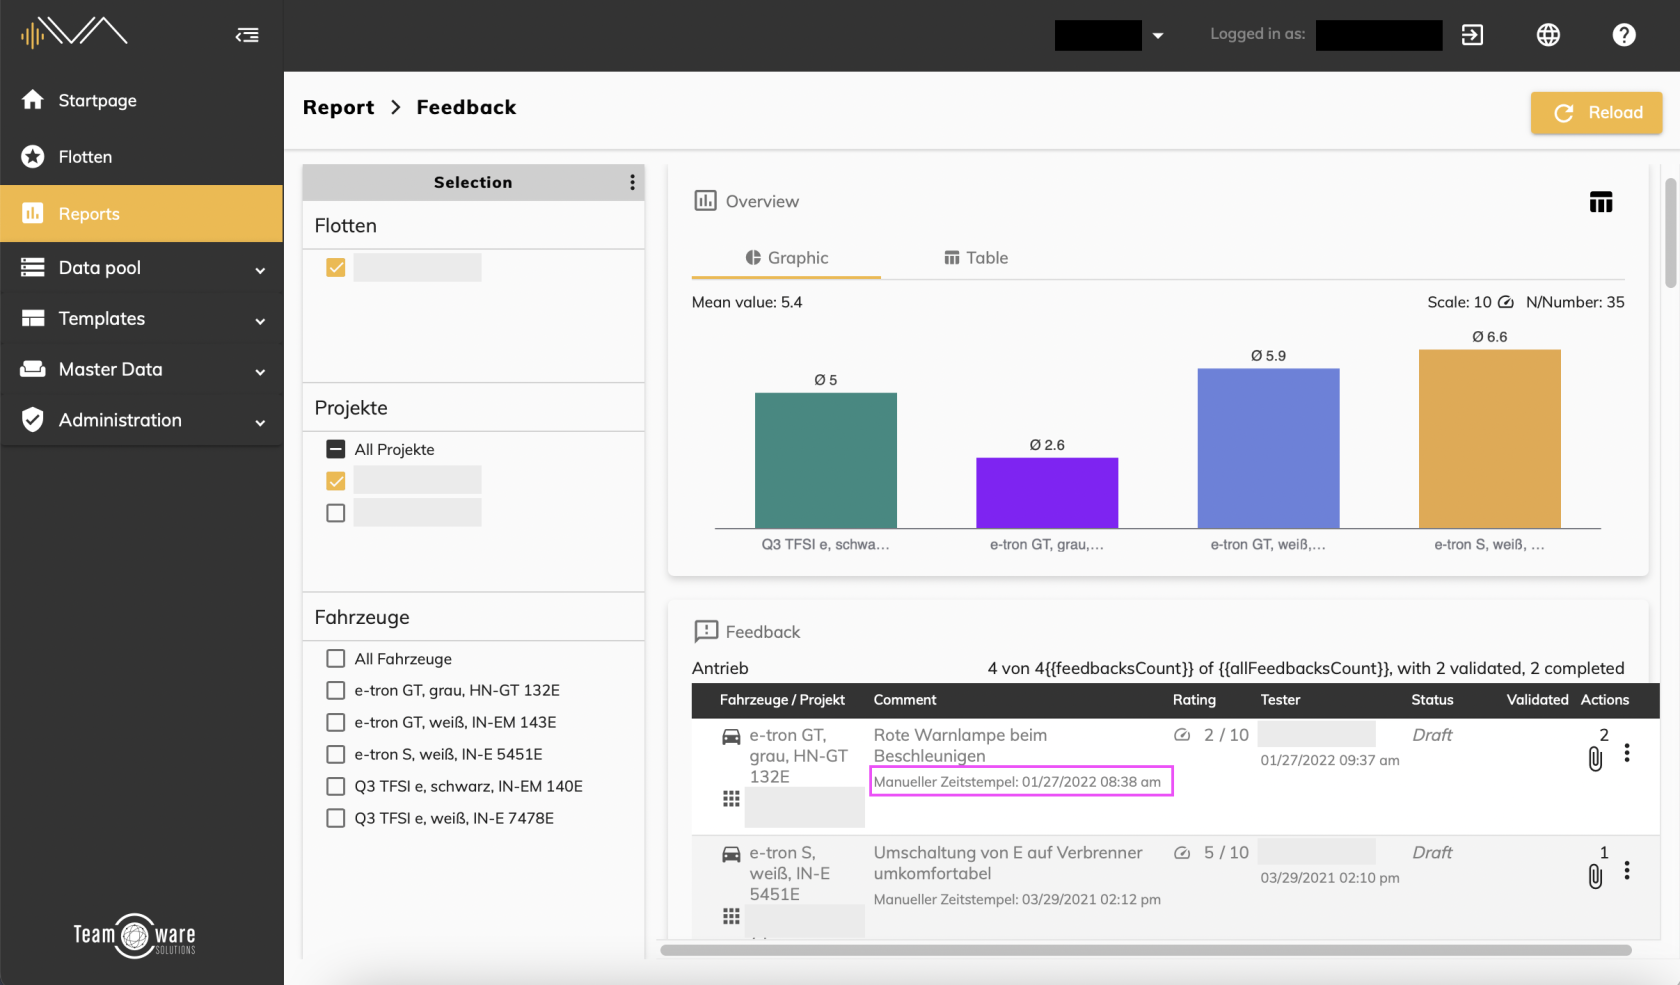Open actions menu for Rote Warnlampe feedback
Screen dimensions: 1680x985
coord(1627,753)
